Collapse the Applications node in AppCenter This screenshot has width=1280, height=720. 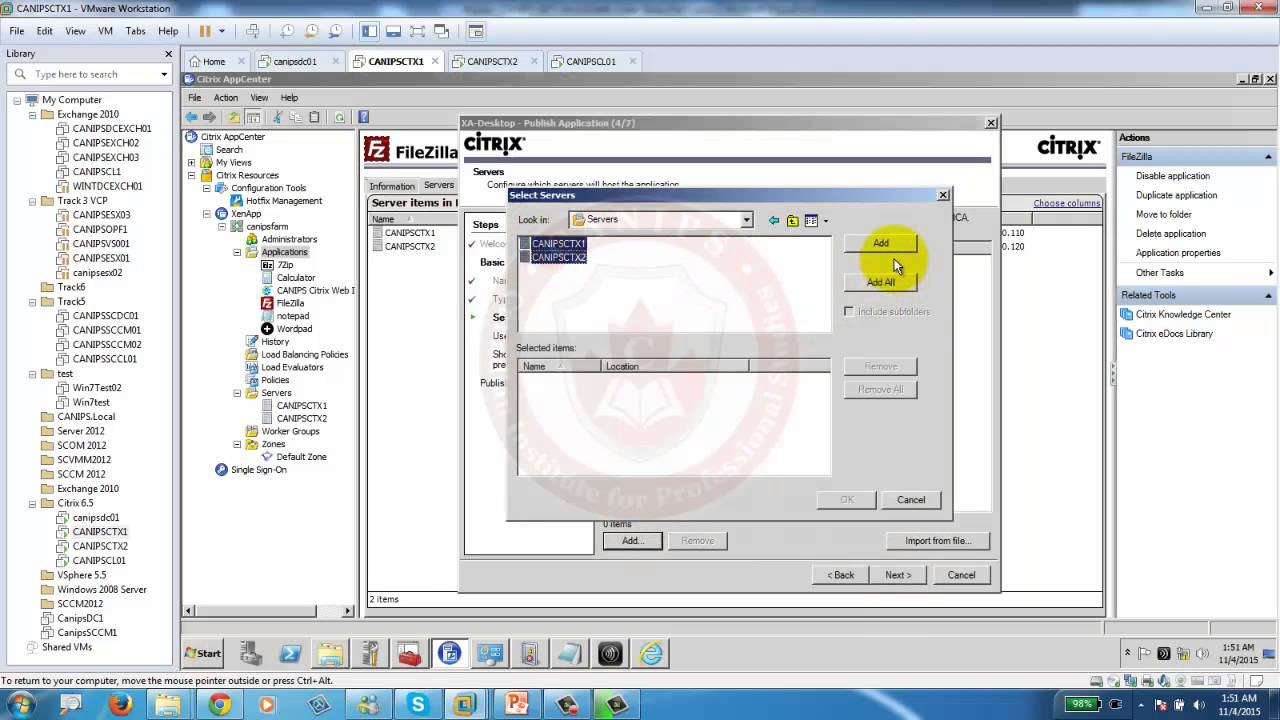coord(237,252)
